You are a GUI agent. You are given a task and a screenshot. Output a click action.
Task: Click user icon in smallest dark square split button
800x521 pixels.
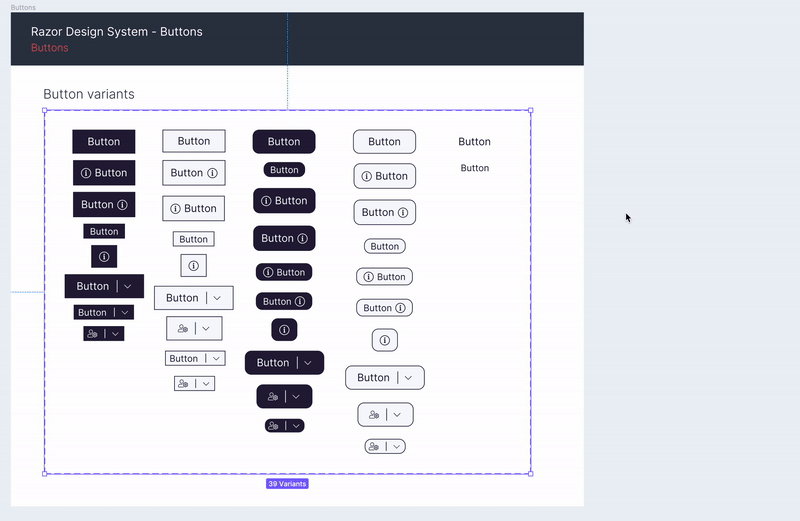pos(93,334)
